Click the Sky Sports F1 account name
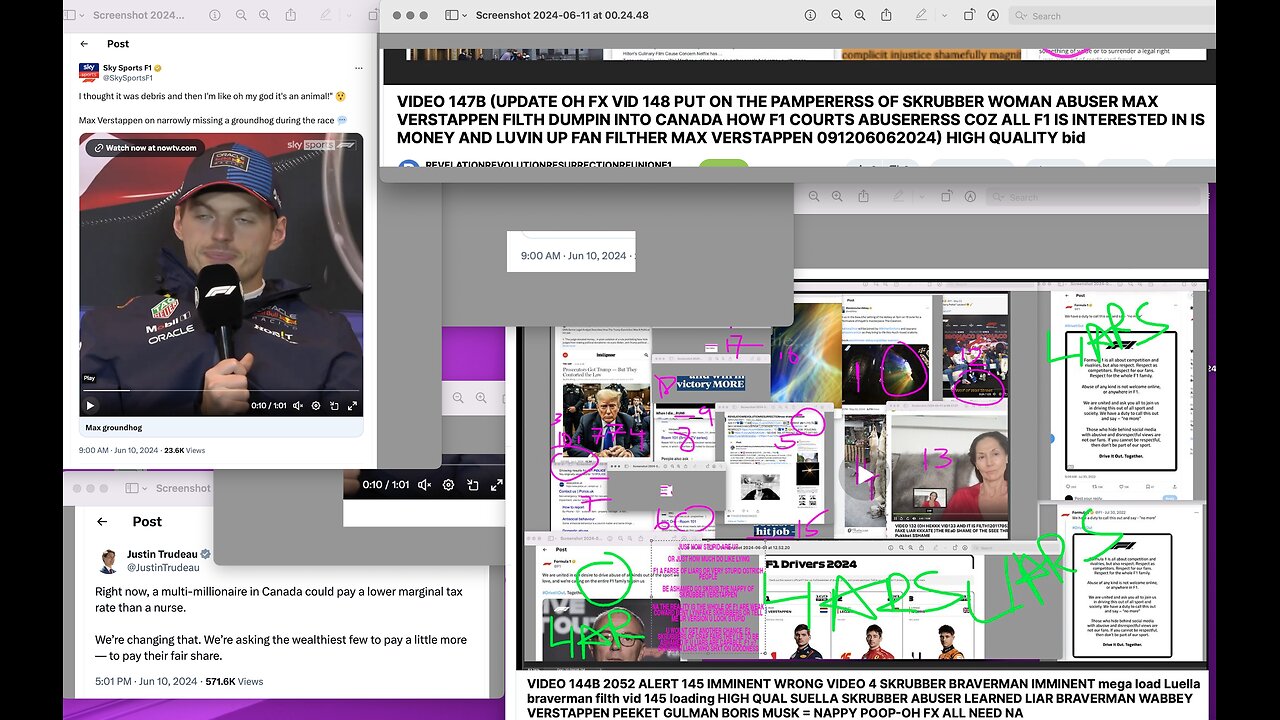The height and width of the screenshot is (720, 1280). click(128, 67)
